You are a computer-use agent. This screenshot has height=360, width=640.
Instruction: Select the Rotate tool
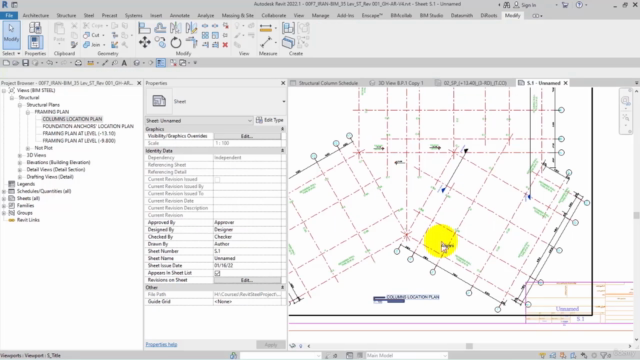tap(176, 42)
